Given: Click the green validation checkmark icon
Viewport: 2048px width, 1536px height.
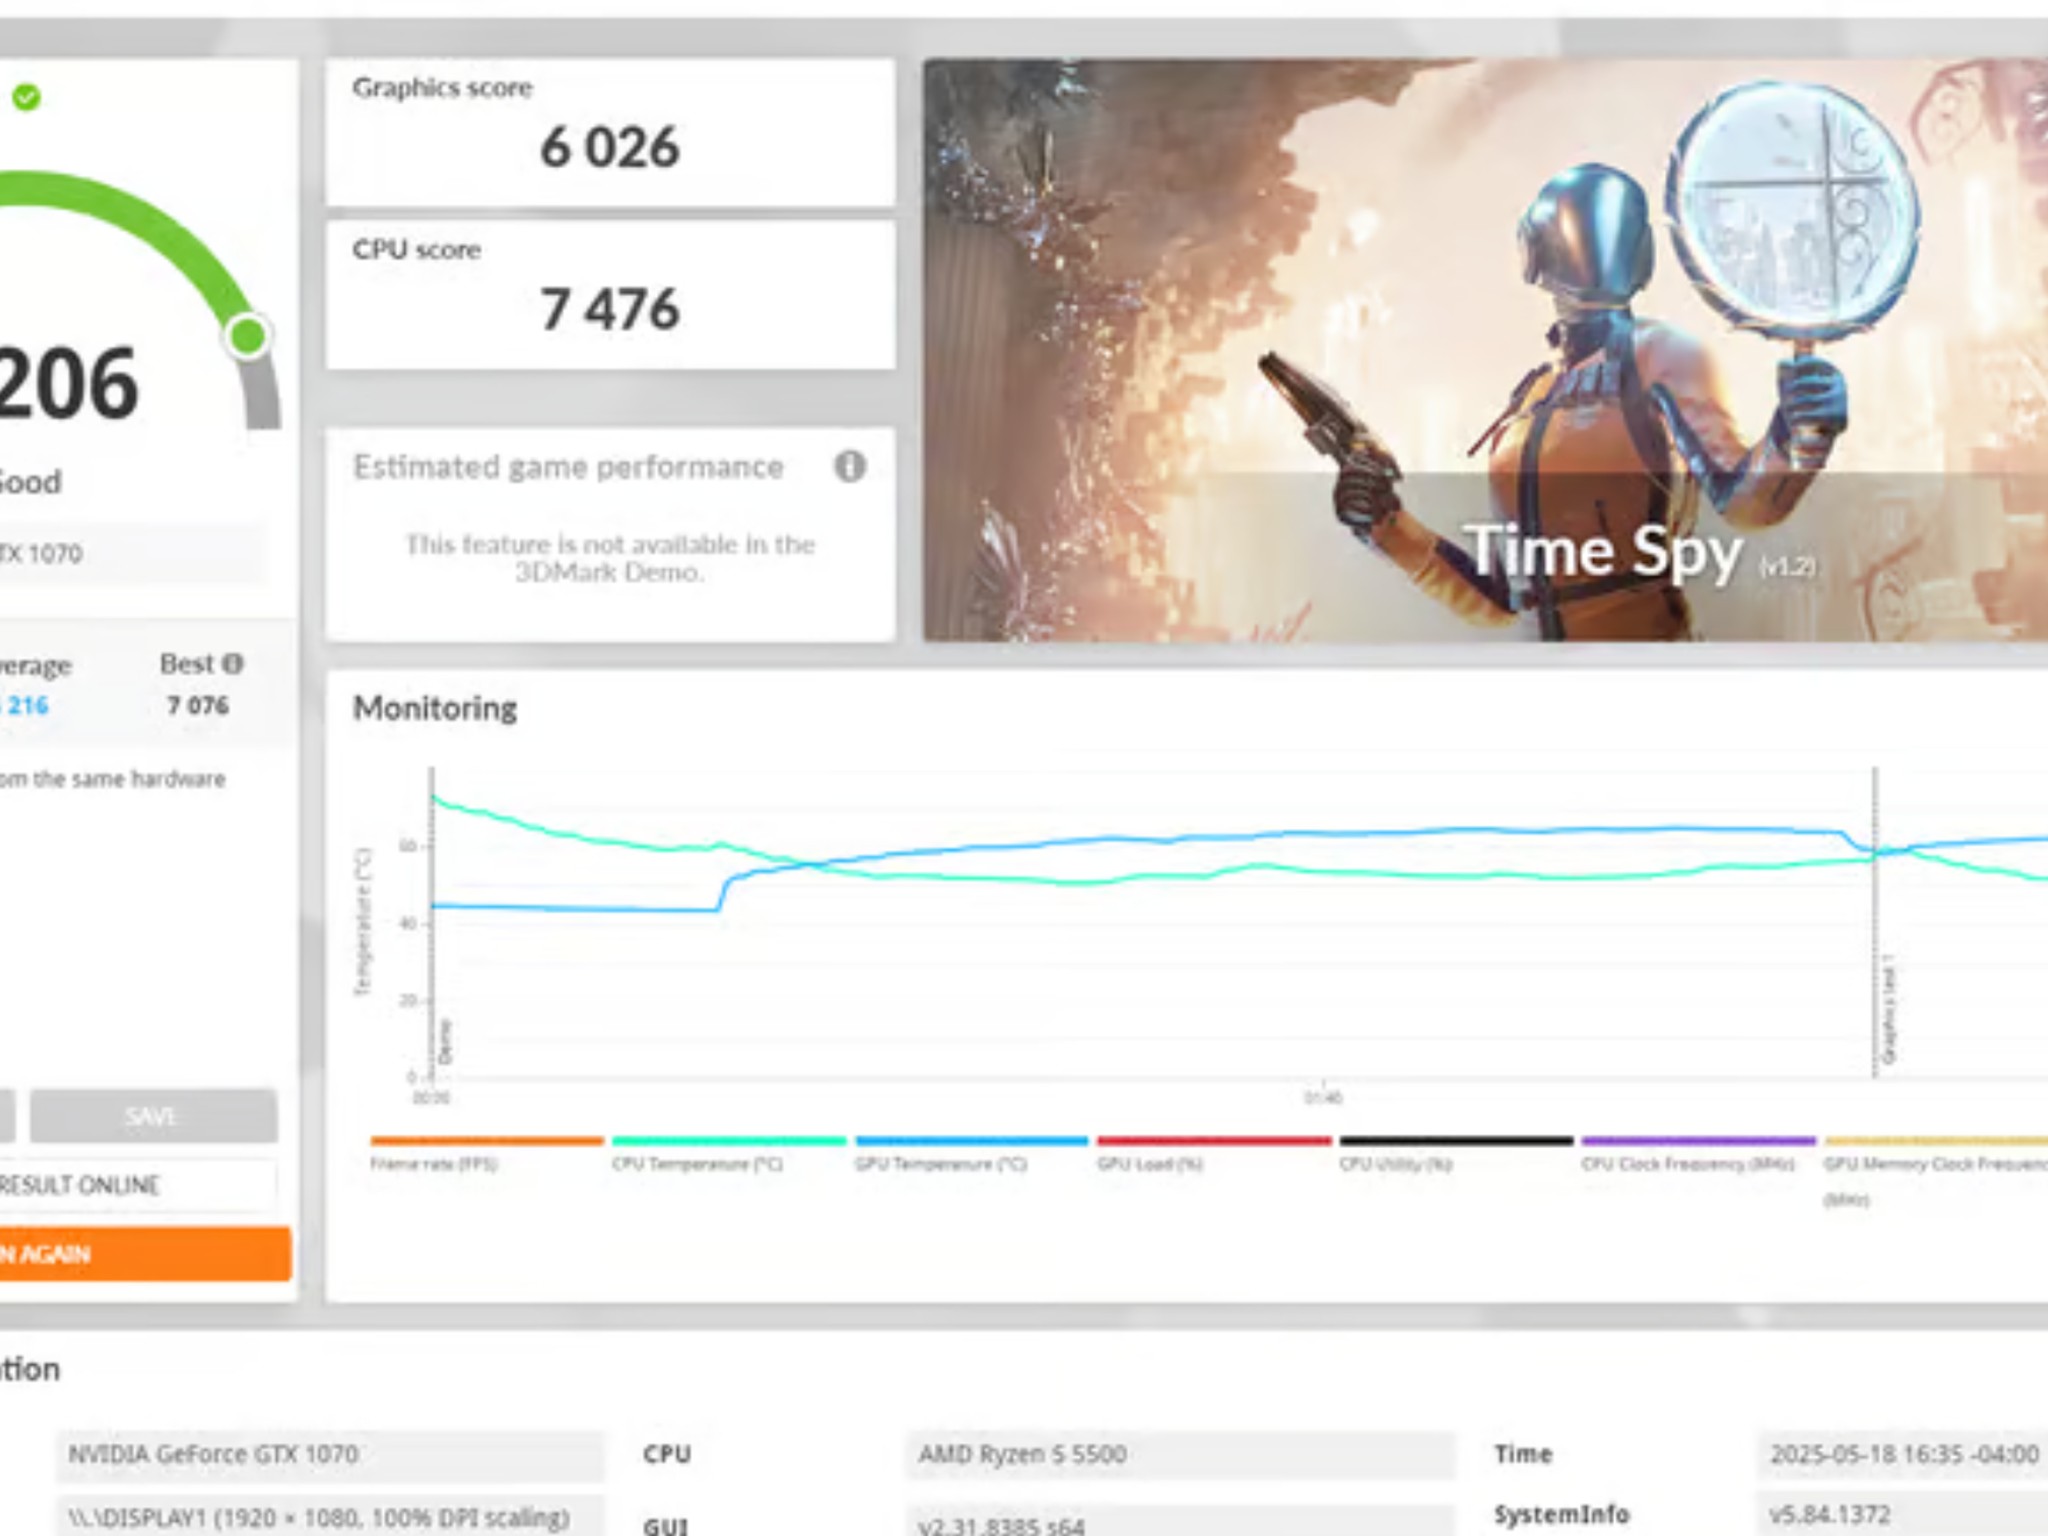Looking at the screenshot, I should point(27,97).
